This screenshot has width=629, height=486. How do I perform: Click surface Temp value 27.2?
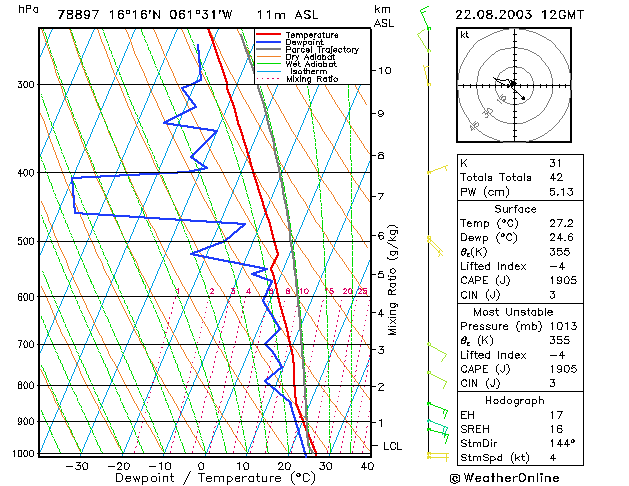tap(561, 223)
